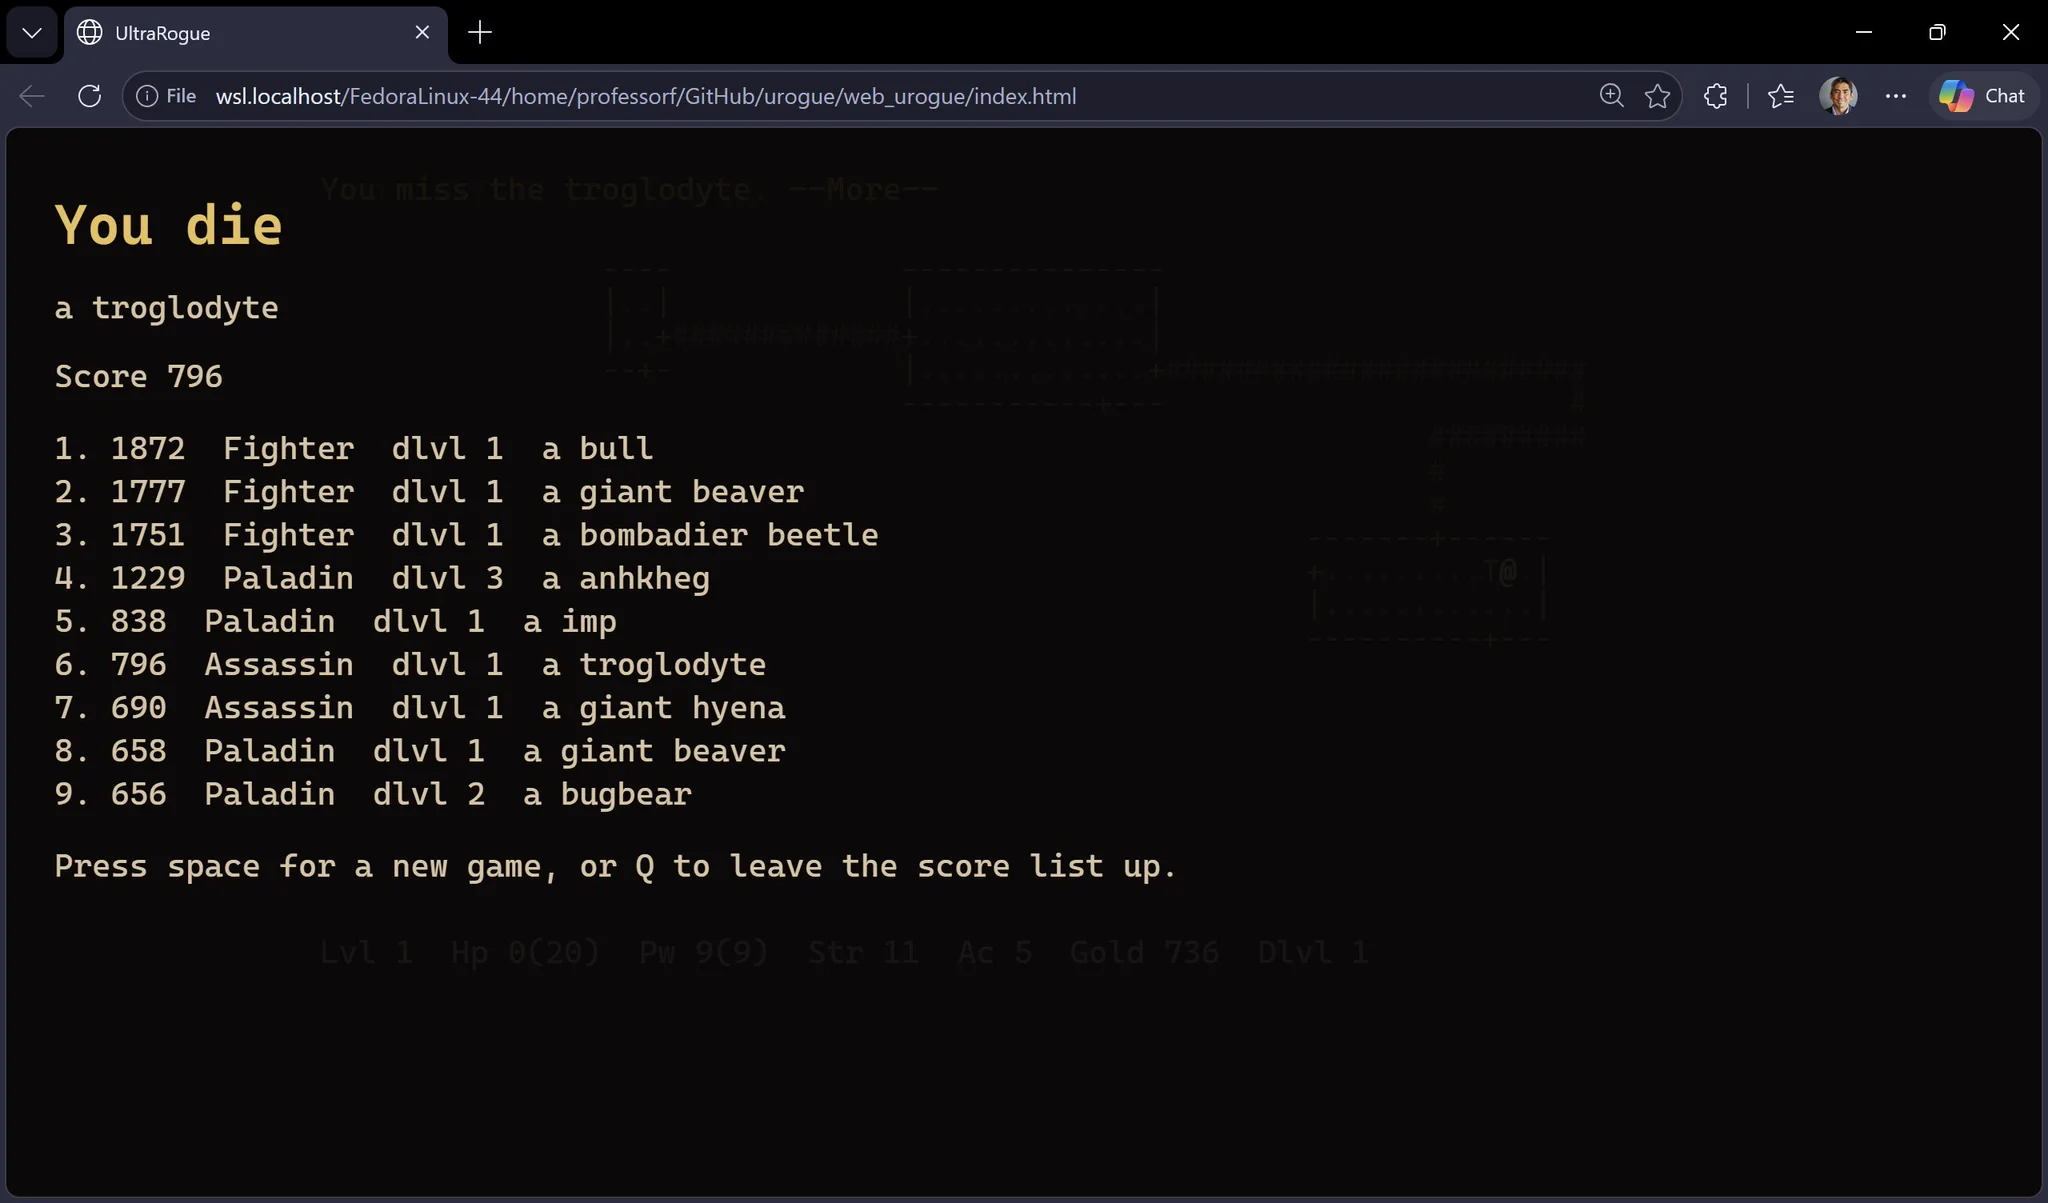
Task: Click the dimmed 'Gold 736' status
Action: [1144, 952]
